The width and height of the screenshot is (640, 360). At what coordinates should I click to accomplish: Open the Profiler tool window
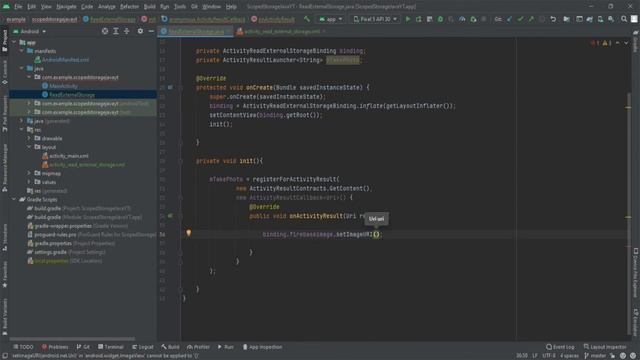pos(198,347)
